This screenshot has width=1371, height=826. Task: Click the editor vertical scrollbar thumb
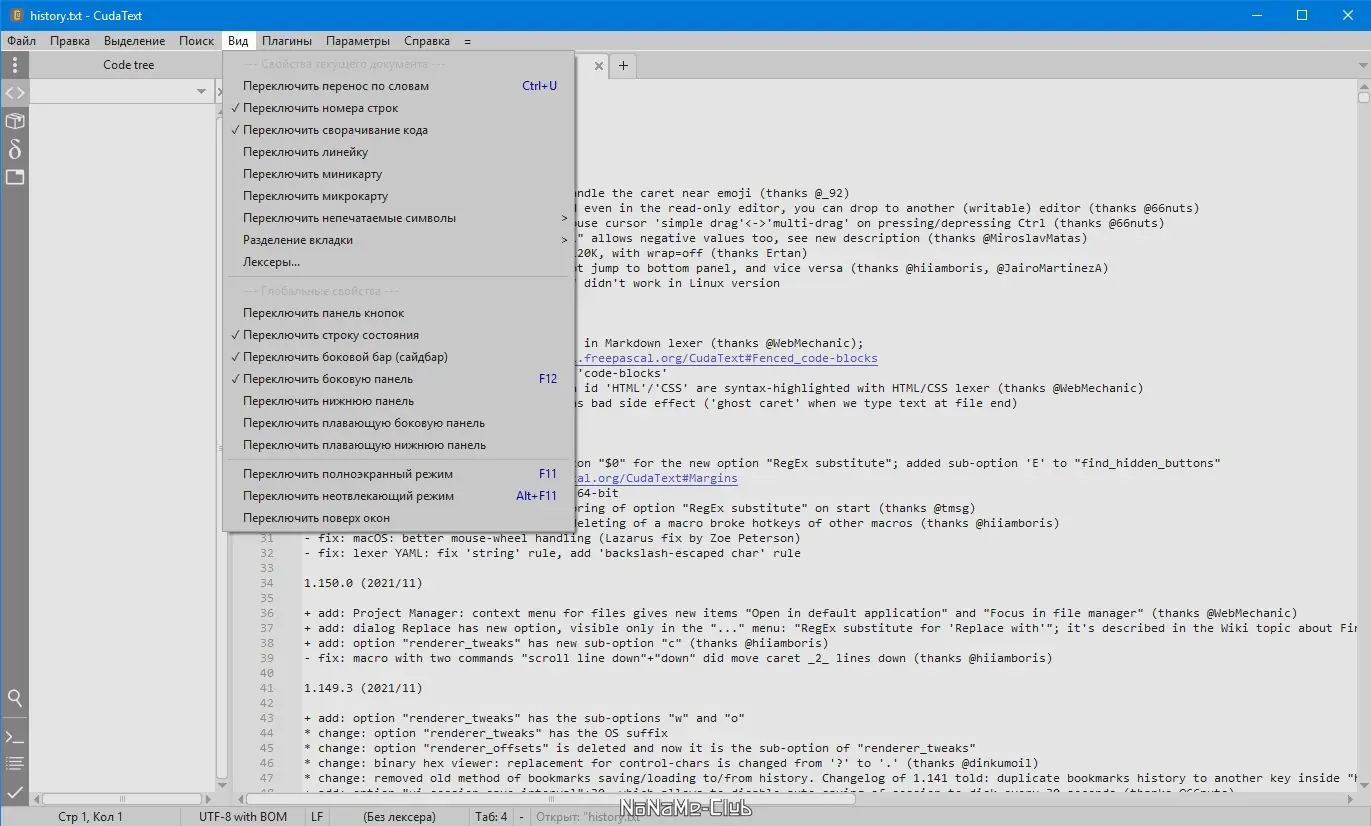click(1364, 97)
